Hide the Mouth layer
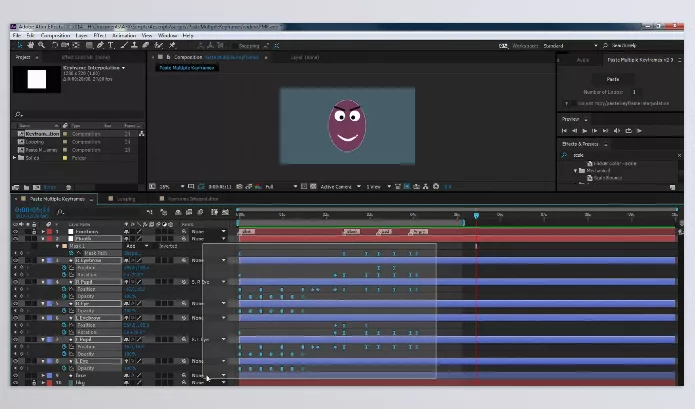Image resolution: width=695 pixels, height=409 pixels. [x=16, y=238]
